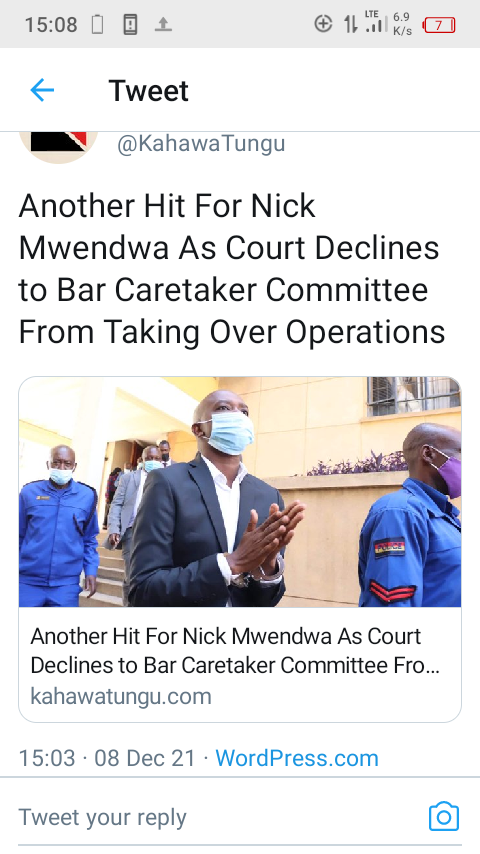The image size is (480, 854).
Task: Open the @KahawaTungu profile handle
Action: tap(201, 143)
